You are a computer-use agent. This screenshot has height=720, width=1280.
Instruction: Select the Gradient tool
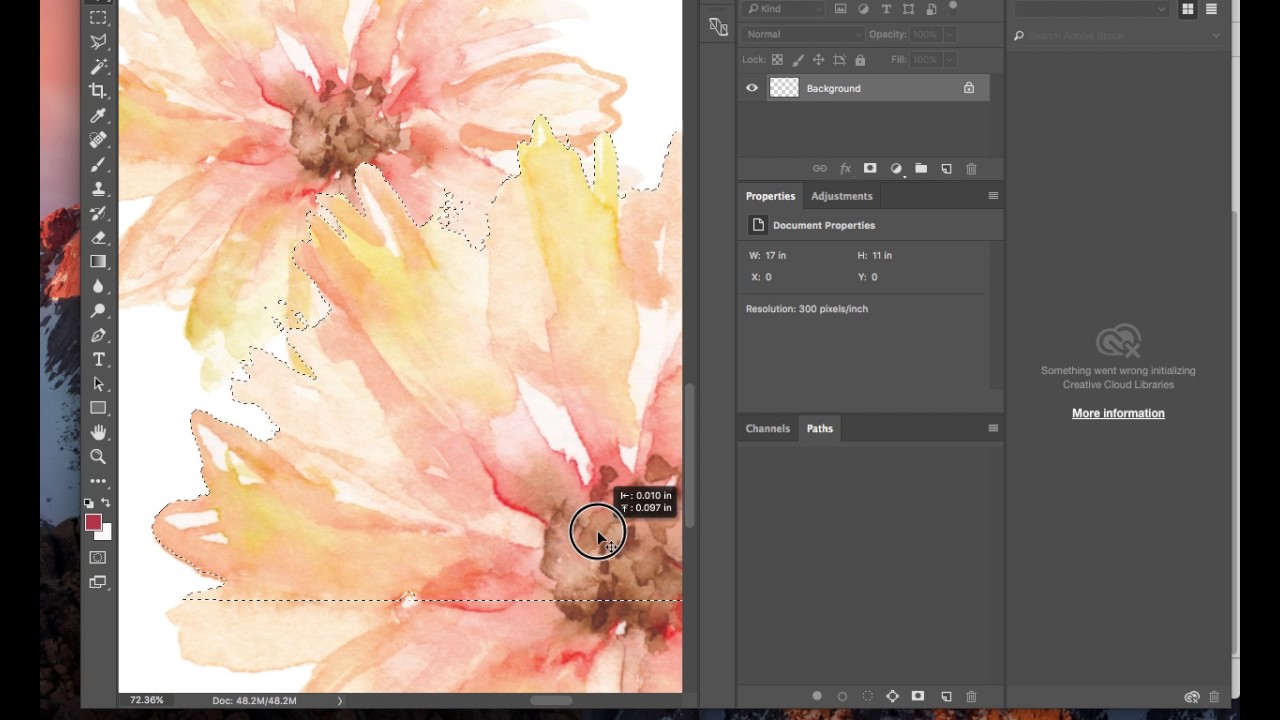[98, 262]
